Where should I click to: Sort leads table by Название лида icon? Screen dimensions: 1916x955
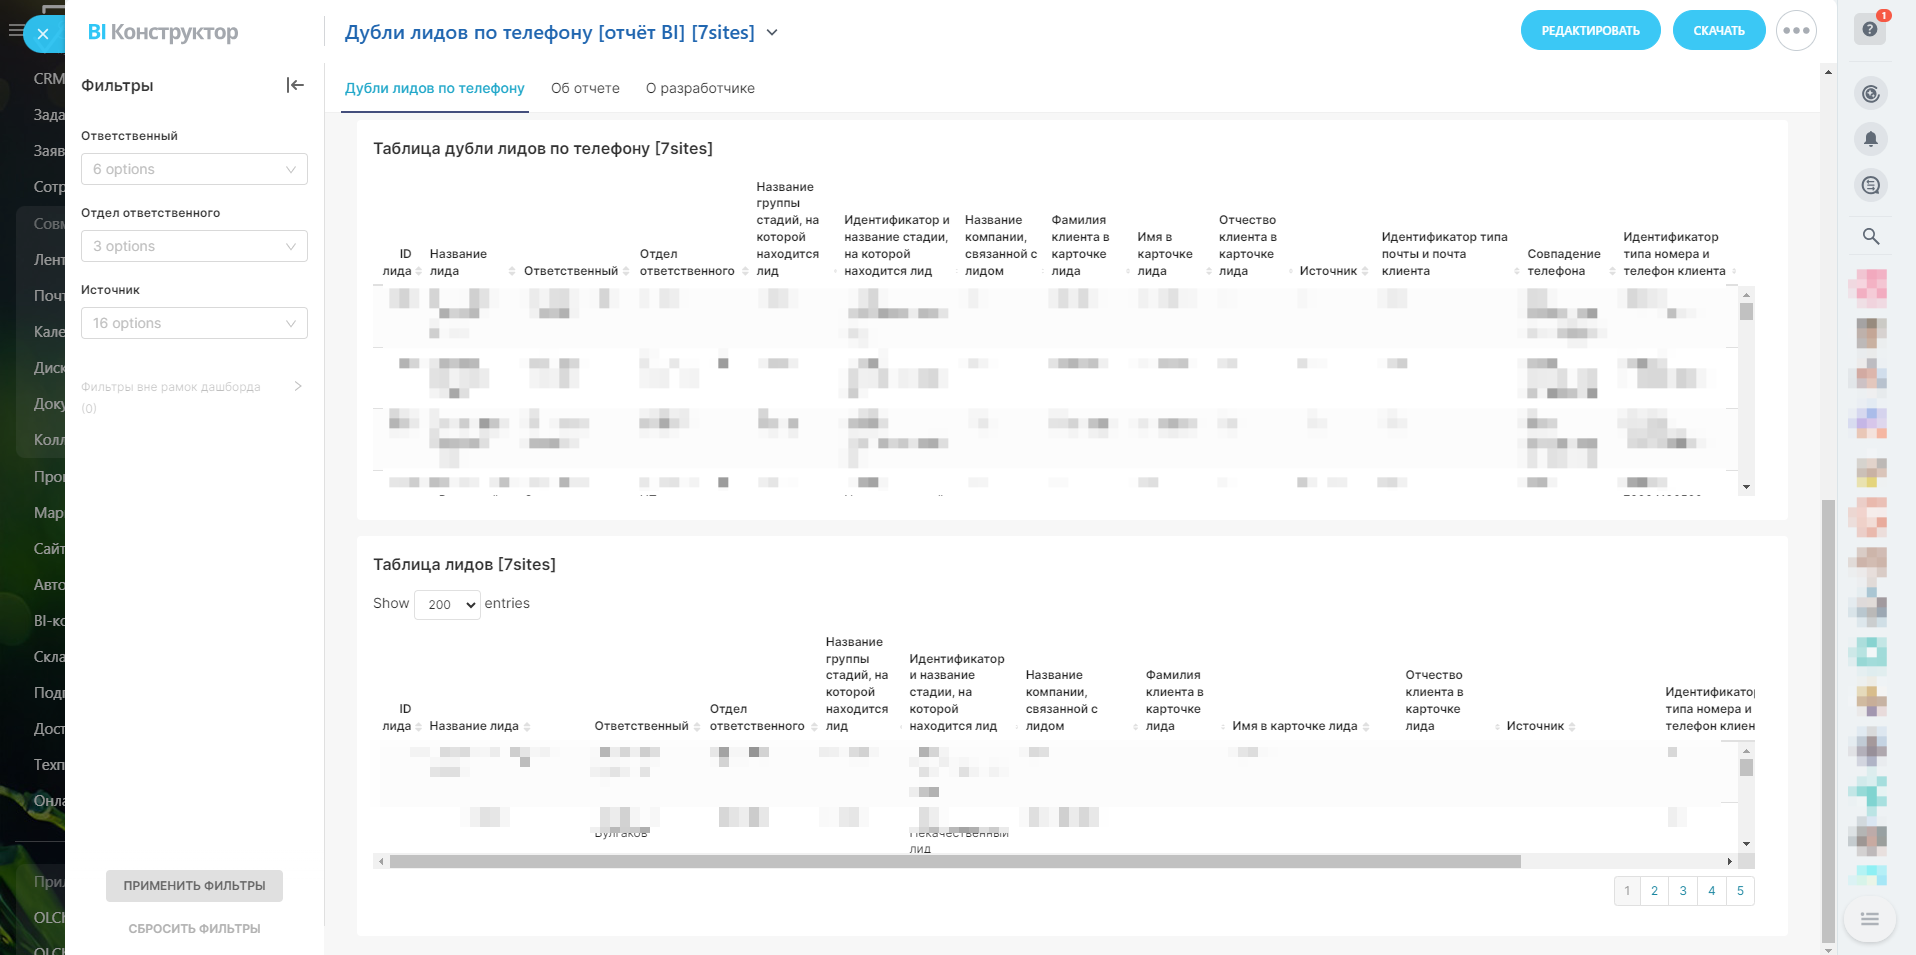(x=527, y=726)
